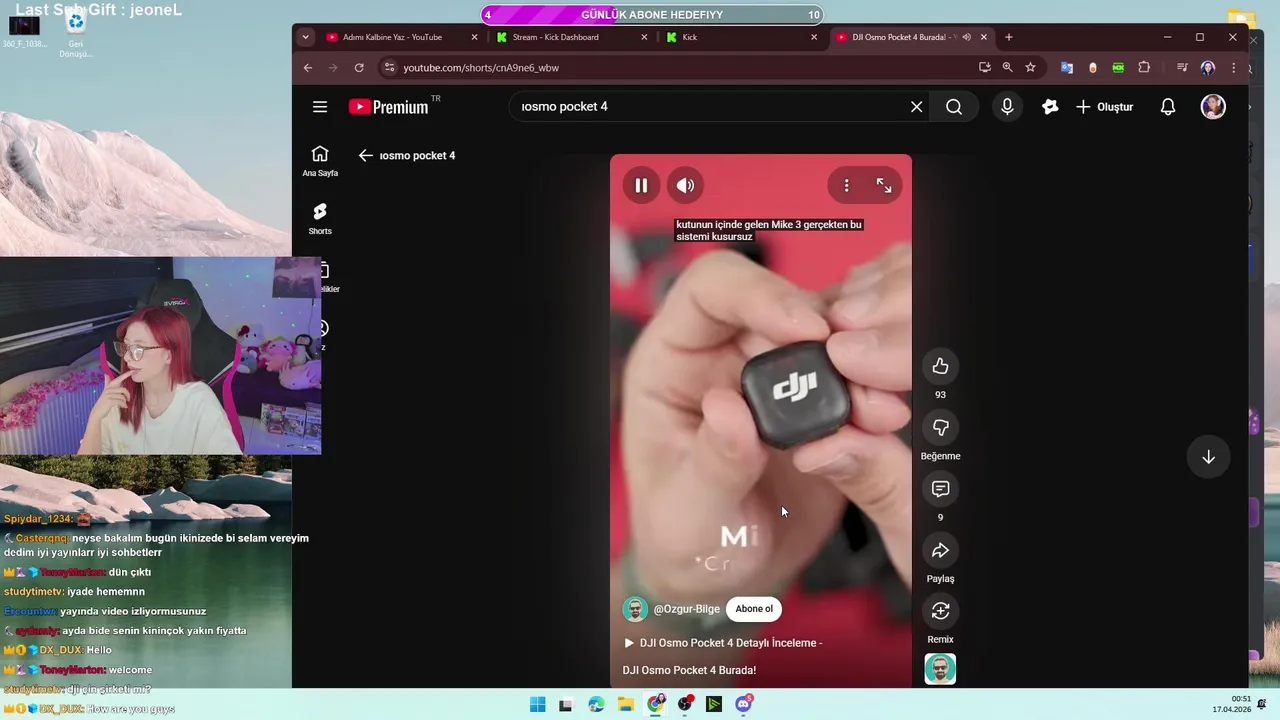1280x720 pixels.
Task: Click the address bar URL
Action: pos(481,68)
